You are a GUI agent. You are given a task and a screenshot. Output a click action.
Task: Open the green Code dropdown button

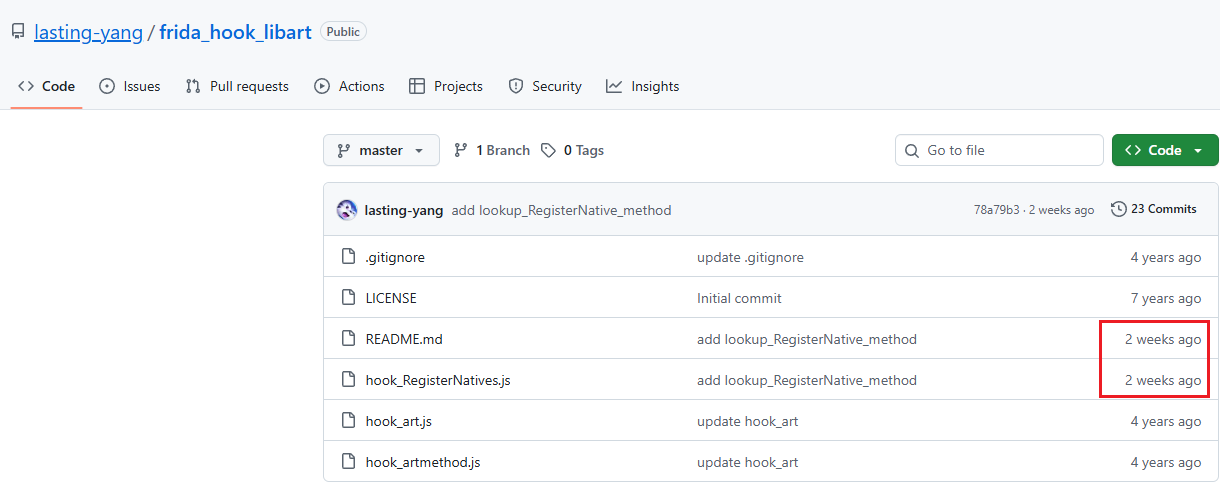(x=1165, y=150)
